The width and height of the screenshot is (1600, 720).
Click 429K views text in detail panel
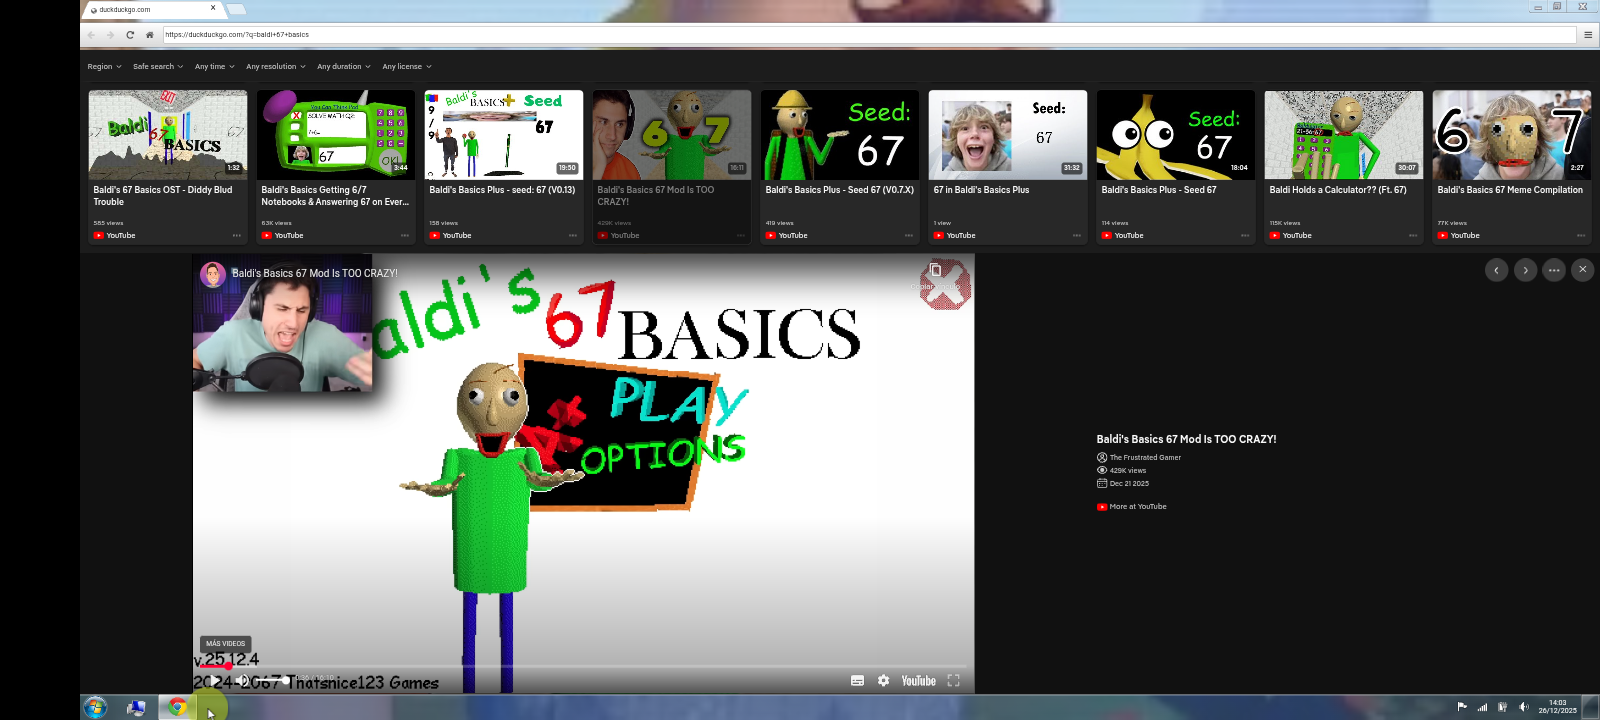tap(1128, 471)
